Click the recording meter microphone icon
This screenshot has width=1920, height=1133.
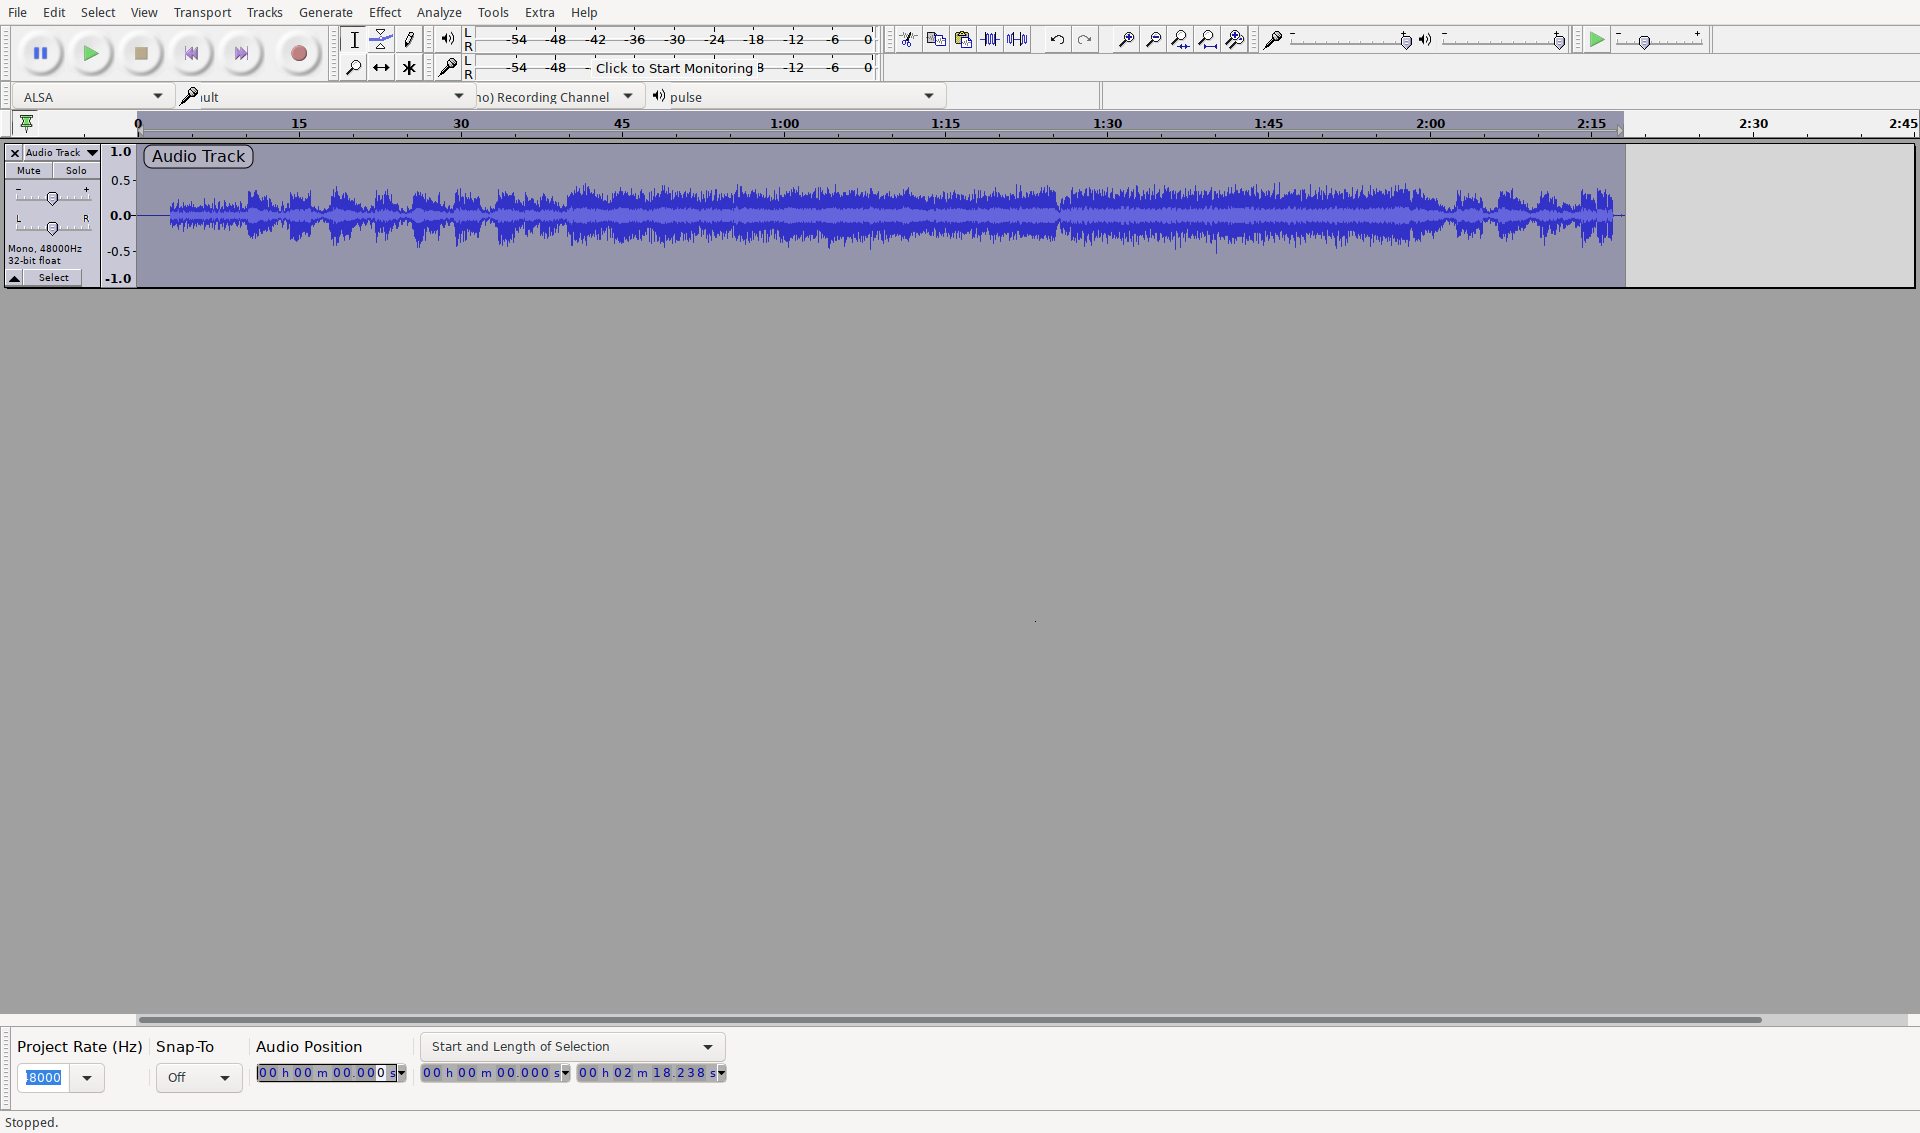point(448,67)
